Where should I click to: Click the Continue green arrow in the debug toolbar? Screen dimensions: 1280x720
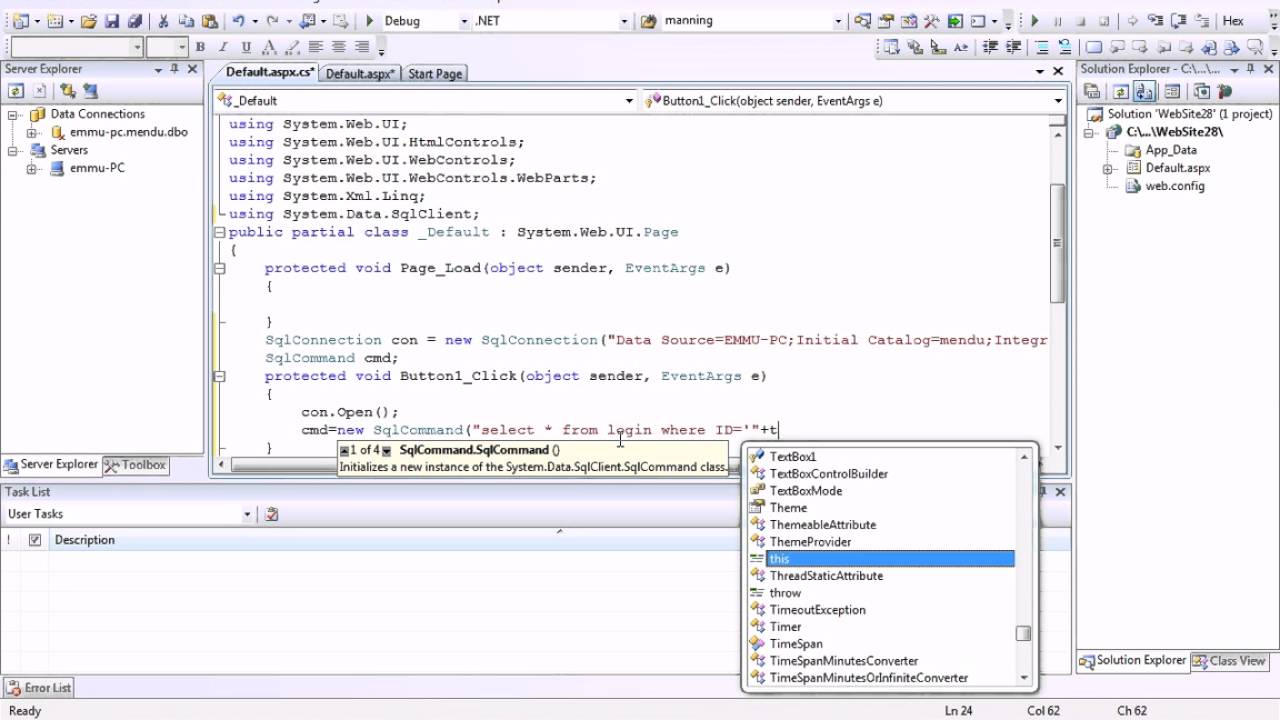tap(1035, 21)
